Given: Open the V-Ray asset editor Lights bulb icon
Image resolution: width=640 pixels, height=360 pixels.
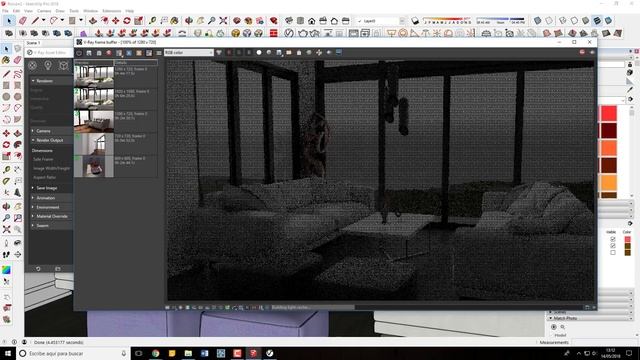Looking at the screenshot, I should click(48, 65).
